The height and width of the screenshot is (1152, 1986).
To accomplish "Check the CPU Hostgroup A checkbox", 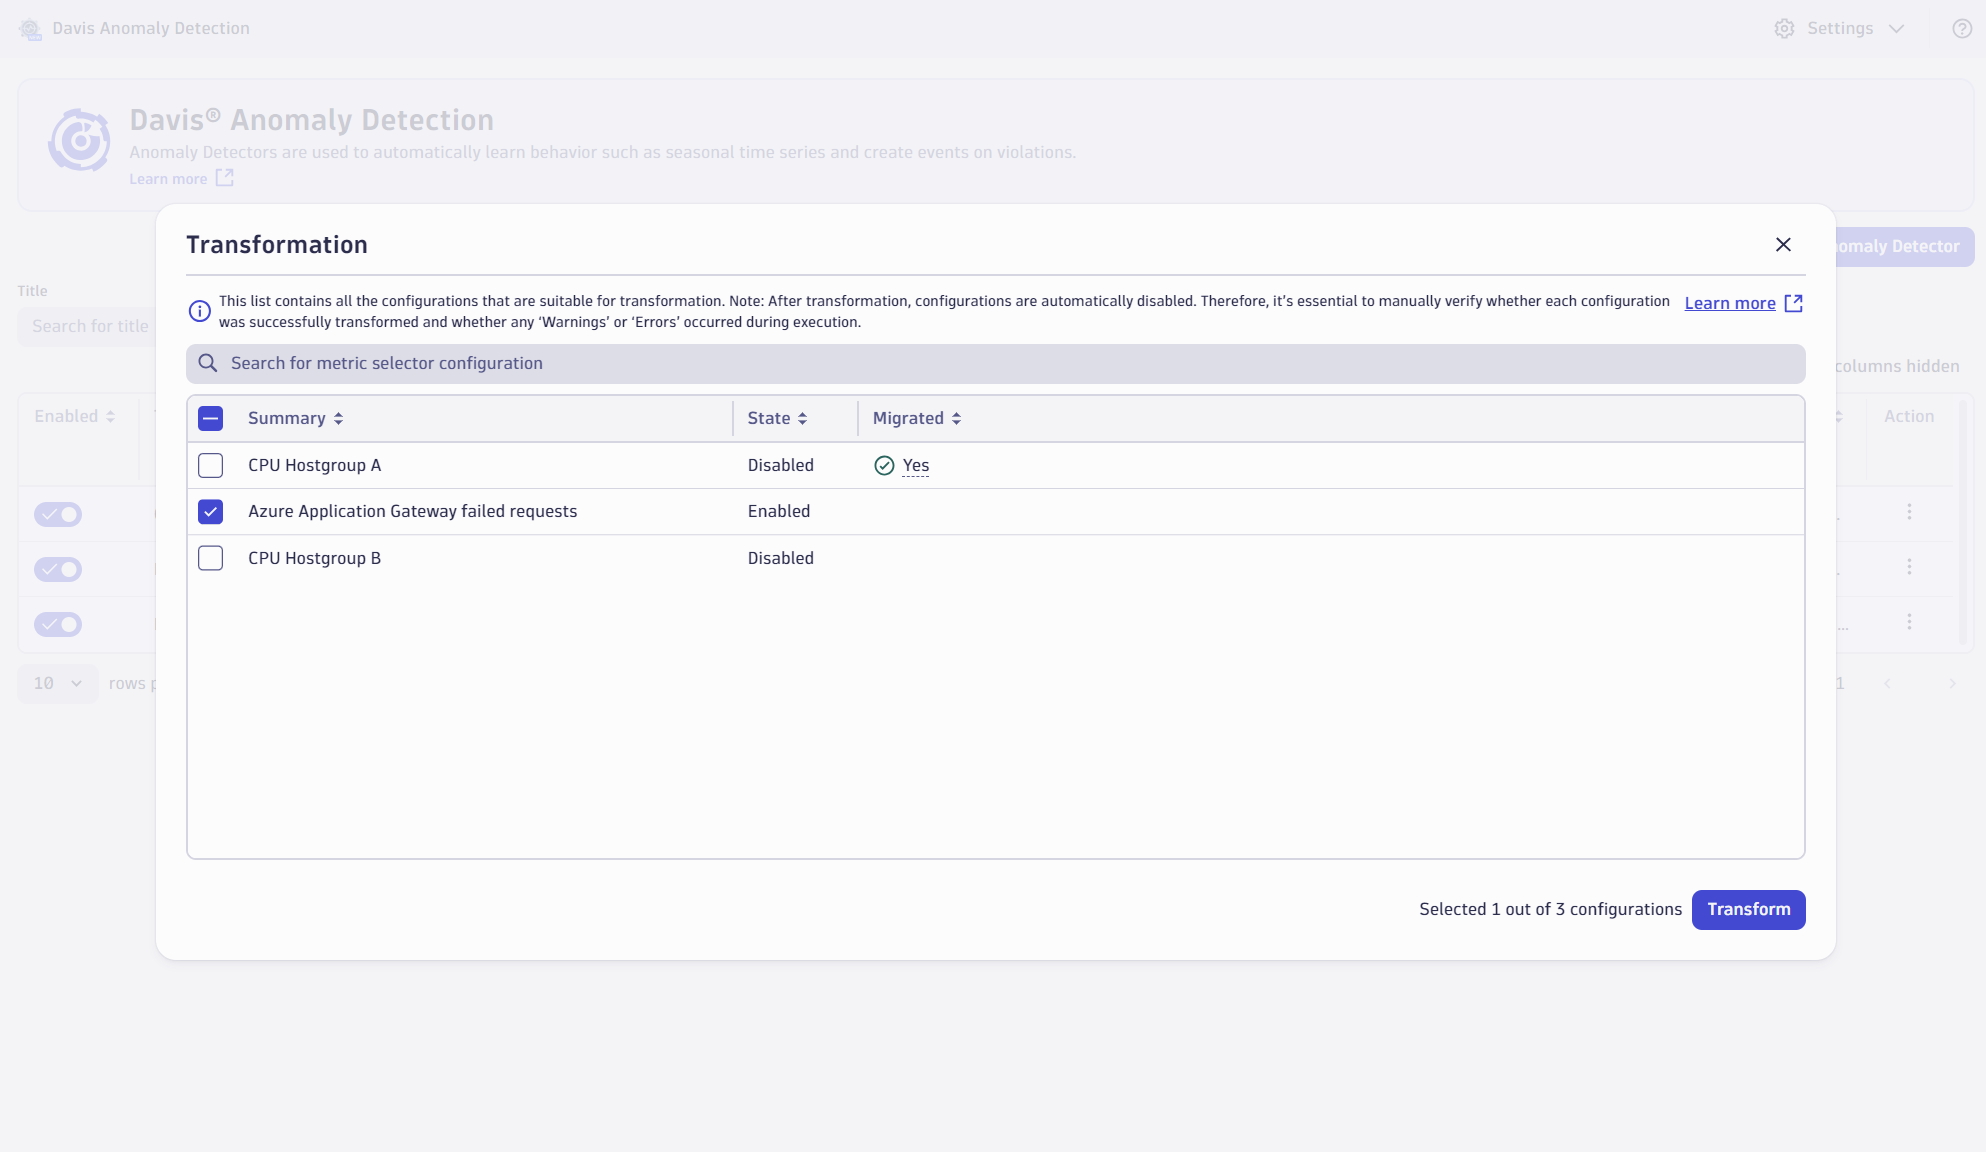I will pyautogui.click(x=211, y=465).
